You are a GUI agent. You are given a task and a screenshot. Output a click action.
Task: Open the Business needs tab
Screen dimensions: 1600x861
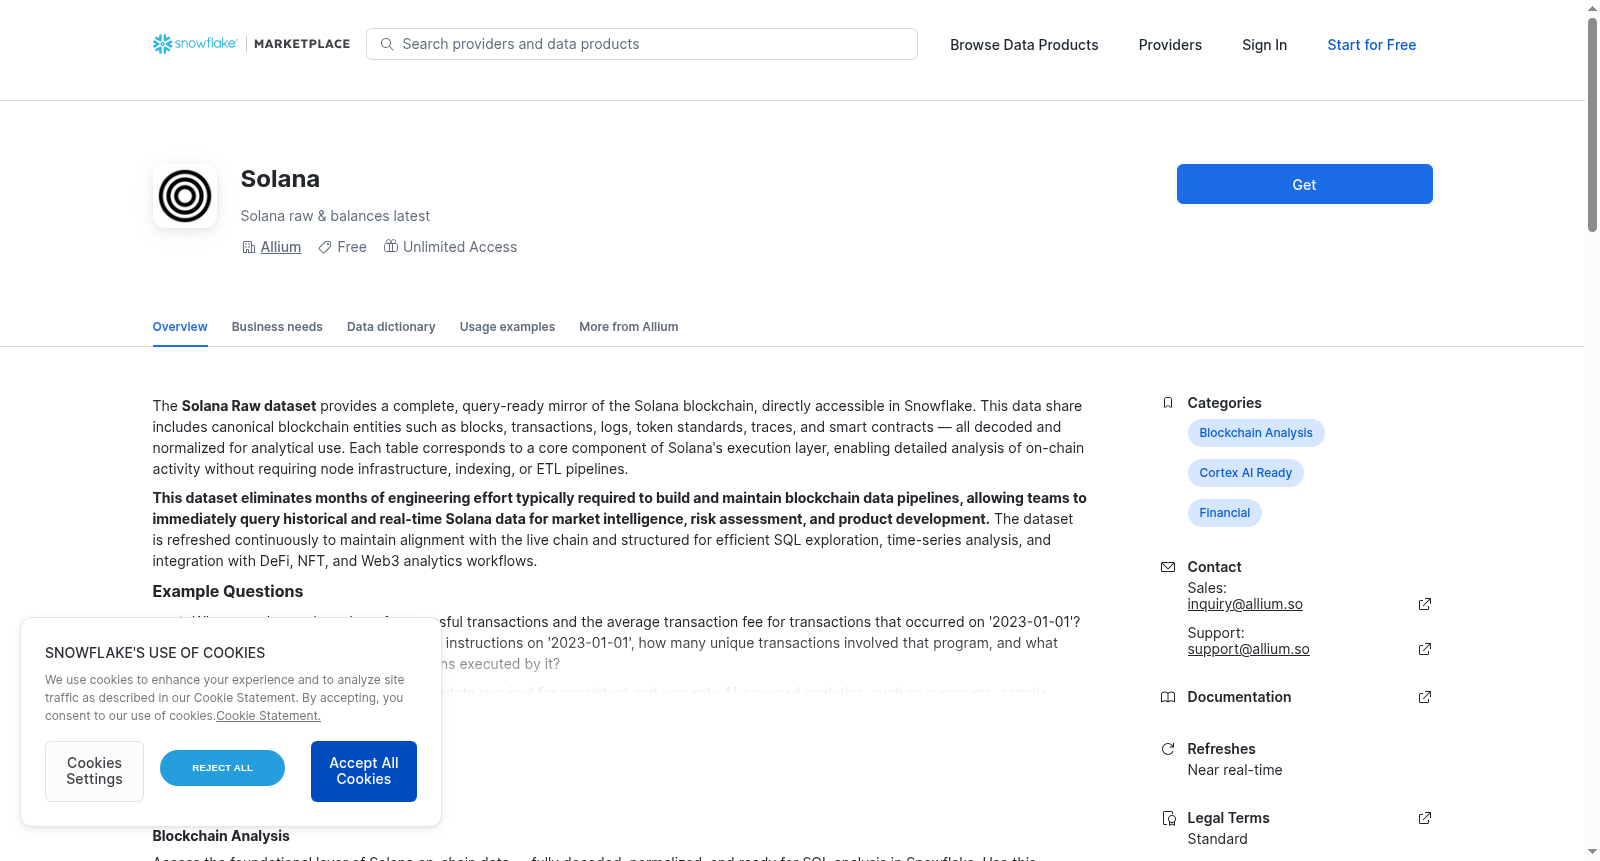(277, 327)
